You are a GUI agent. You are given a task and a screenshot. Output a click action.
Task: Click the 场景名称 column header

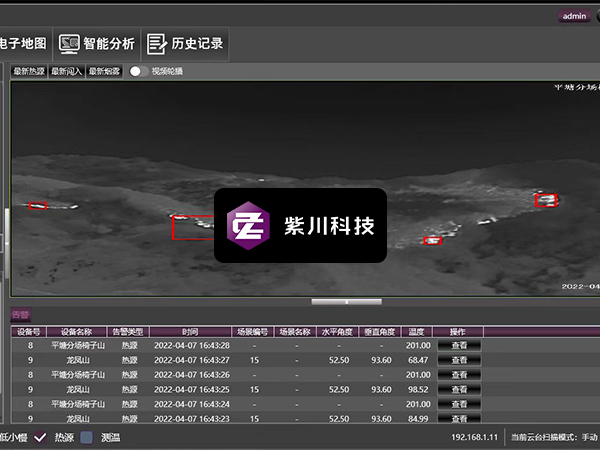tap(295, 332)
